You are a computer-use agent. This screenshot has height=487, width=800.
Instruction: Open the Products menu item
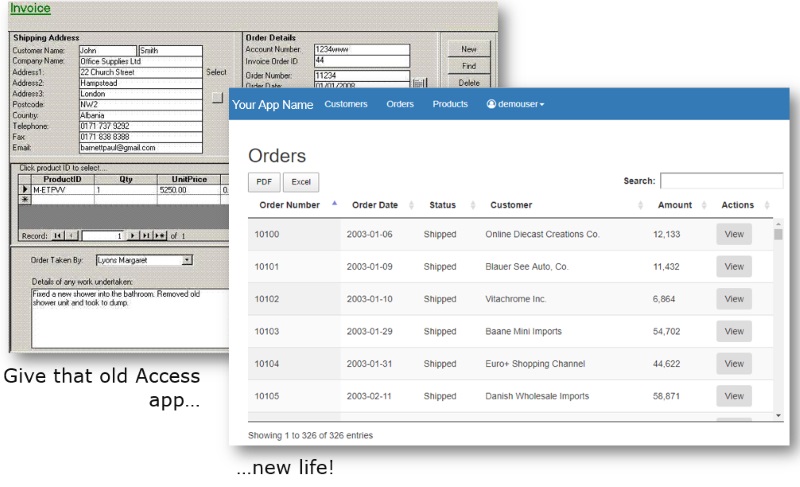click(x=450, y=104)
